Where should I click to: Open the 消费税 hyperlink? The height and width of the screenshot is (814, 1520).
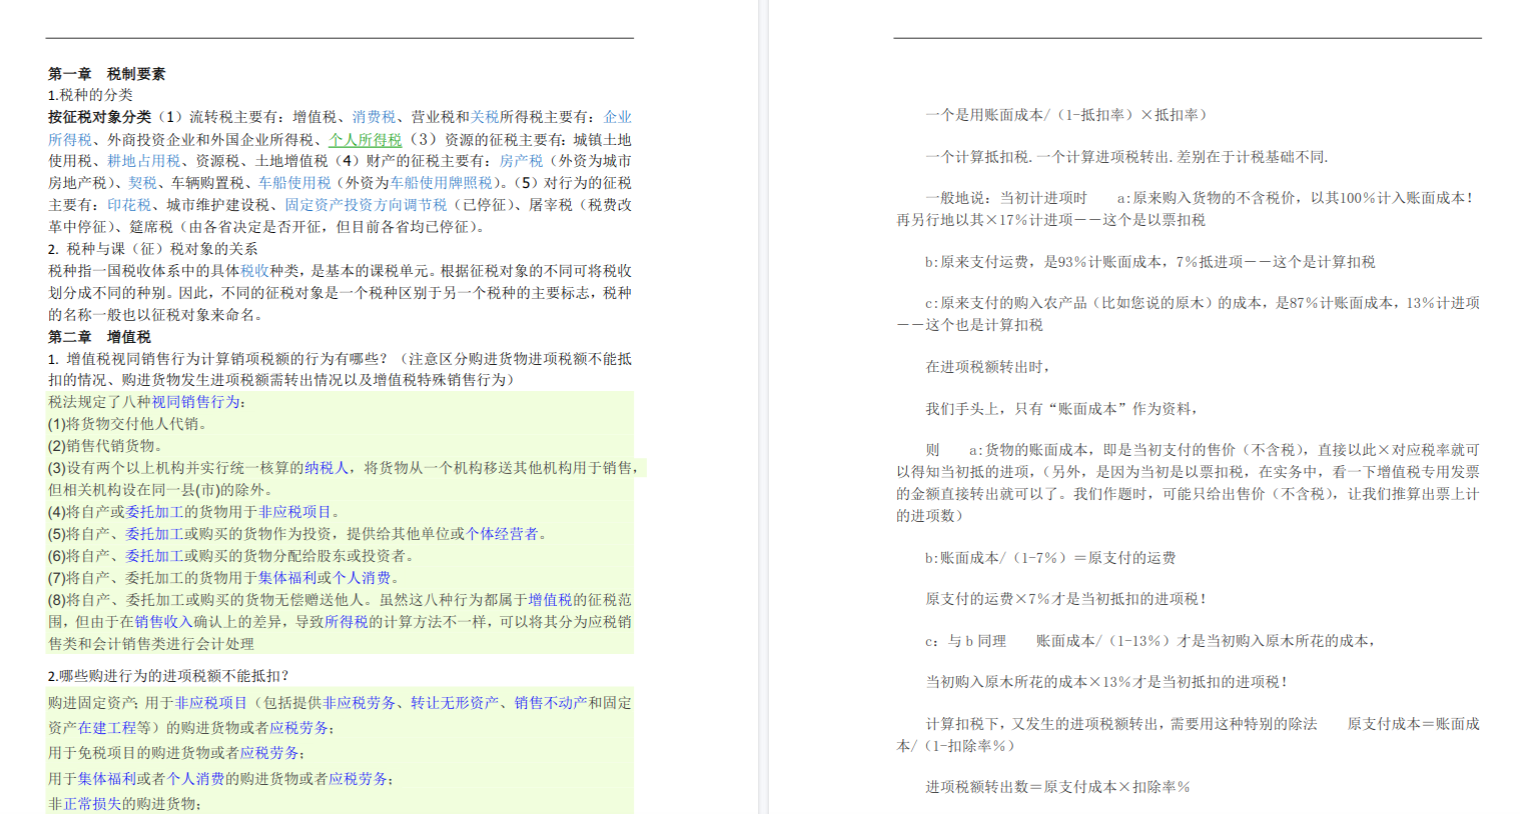(373, 117)
